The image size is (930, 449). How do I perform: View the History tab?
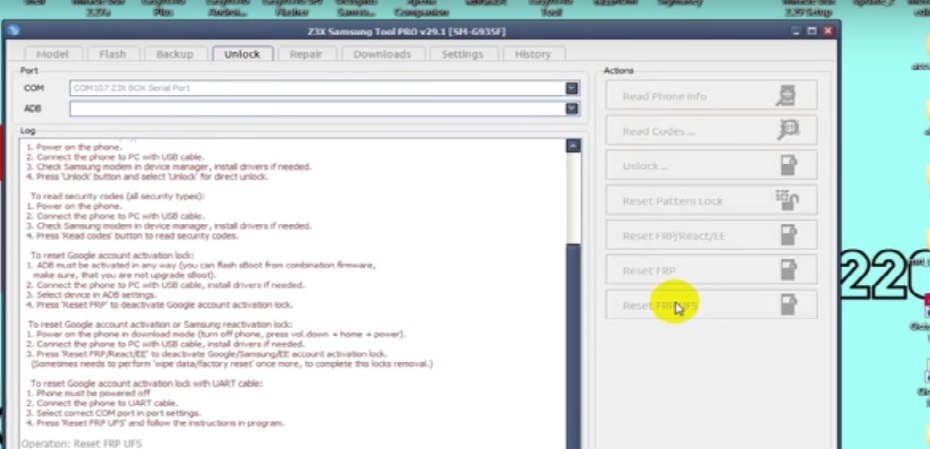pyautogui.click(x=533, y=54)
